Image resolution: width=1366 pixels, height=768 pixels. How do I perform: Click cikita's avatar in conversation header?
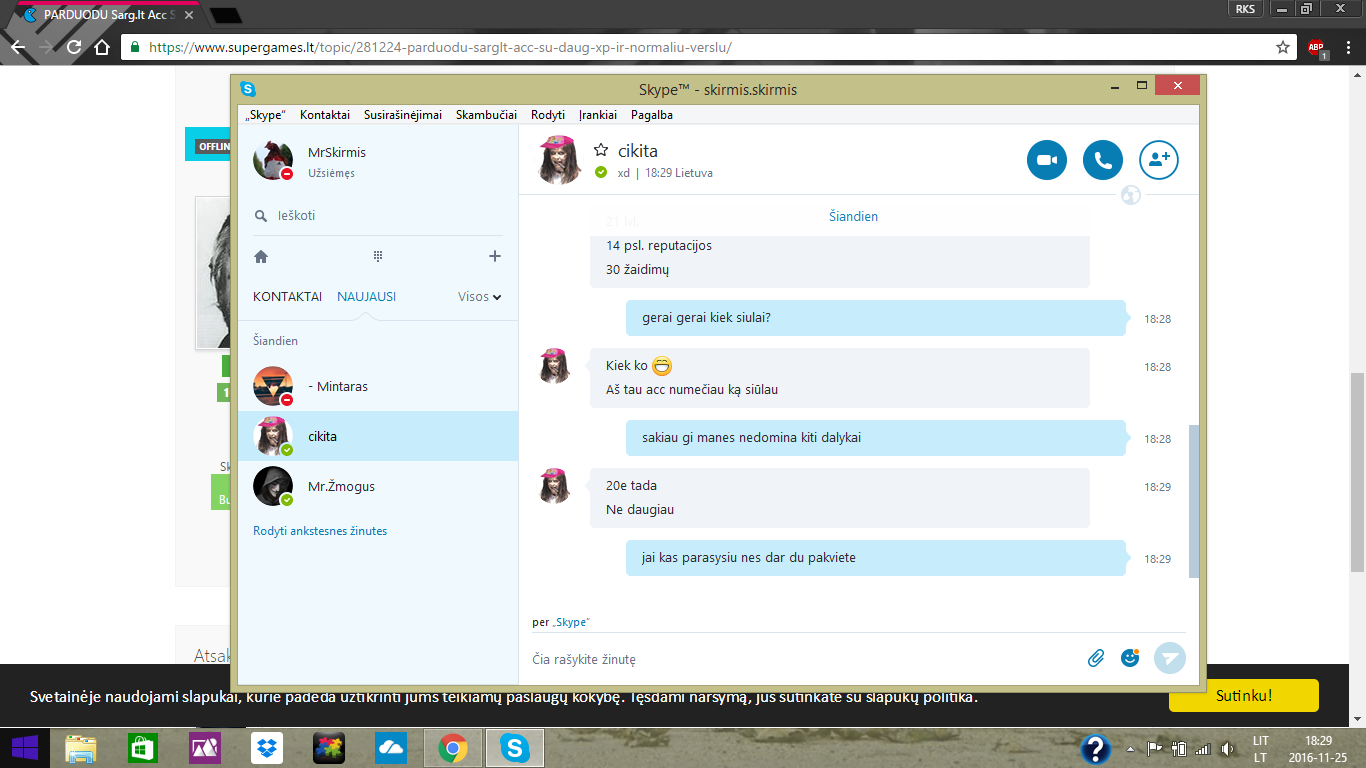coord(560,160)
